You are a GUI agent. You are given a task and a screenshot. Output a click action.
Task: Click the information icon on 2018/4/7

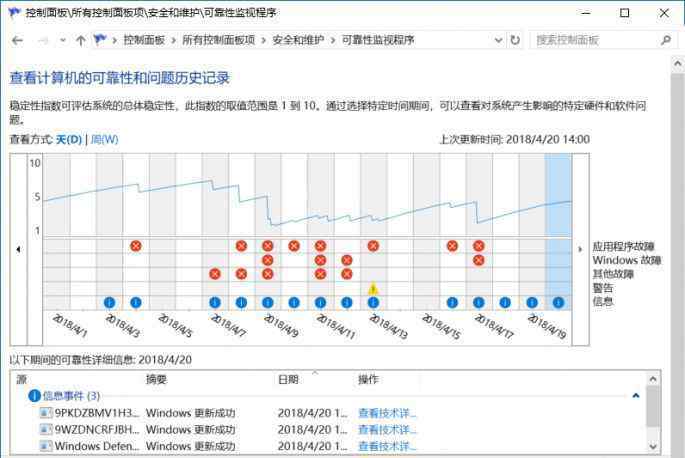(x=215, y=302)
